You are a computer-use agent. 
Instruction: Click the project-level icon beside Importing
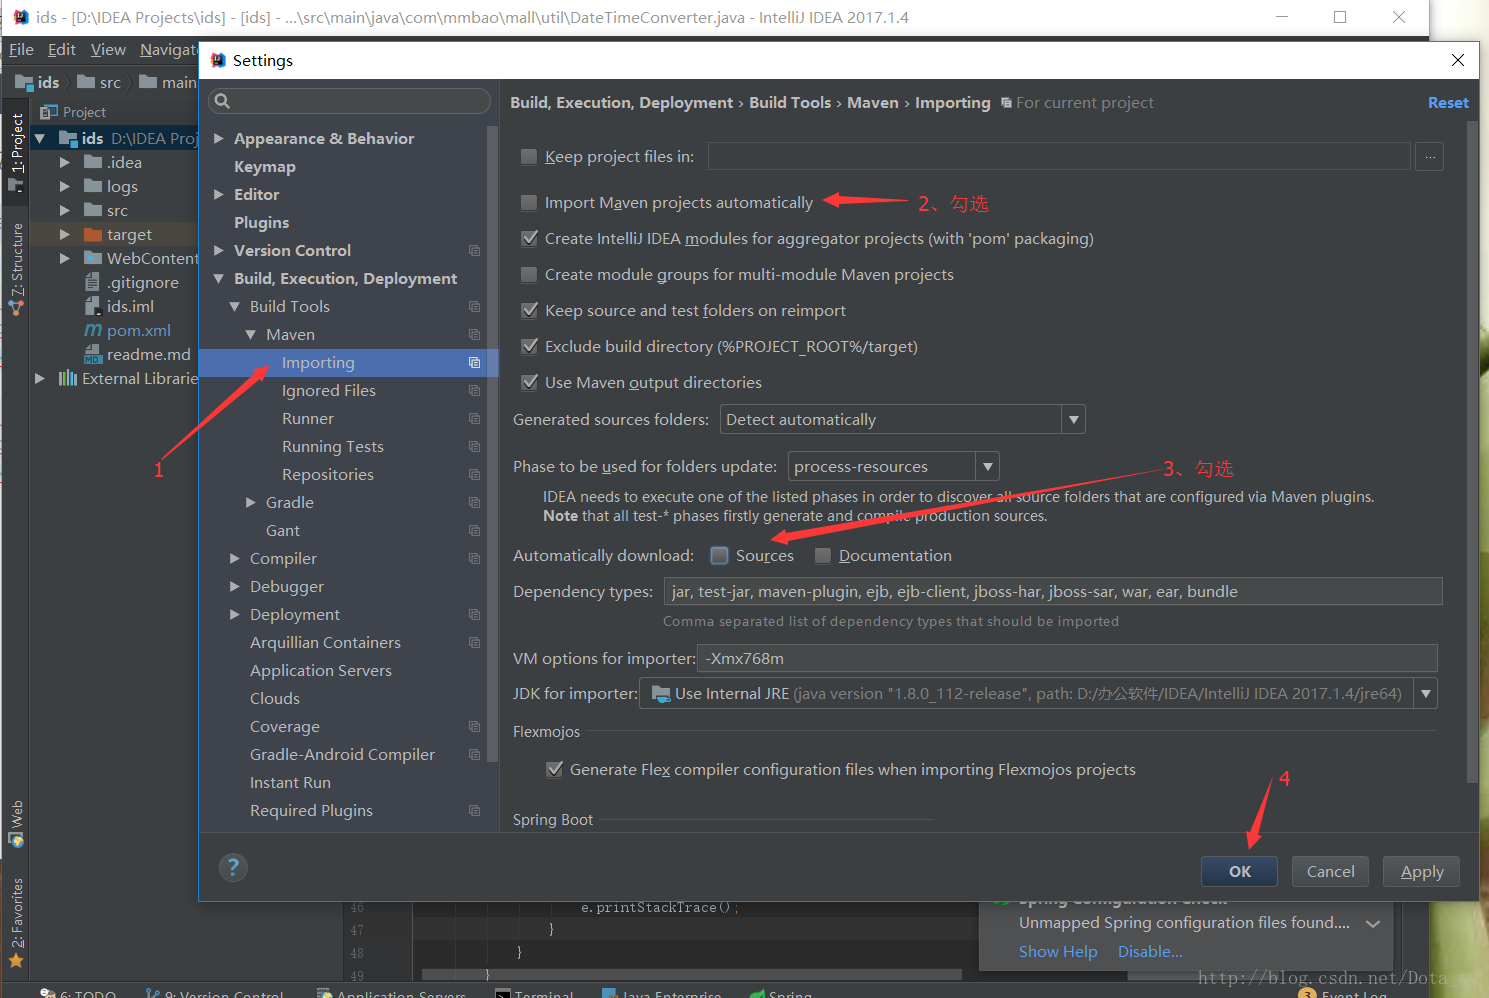click(x=474, y=362)
